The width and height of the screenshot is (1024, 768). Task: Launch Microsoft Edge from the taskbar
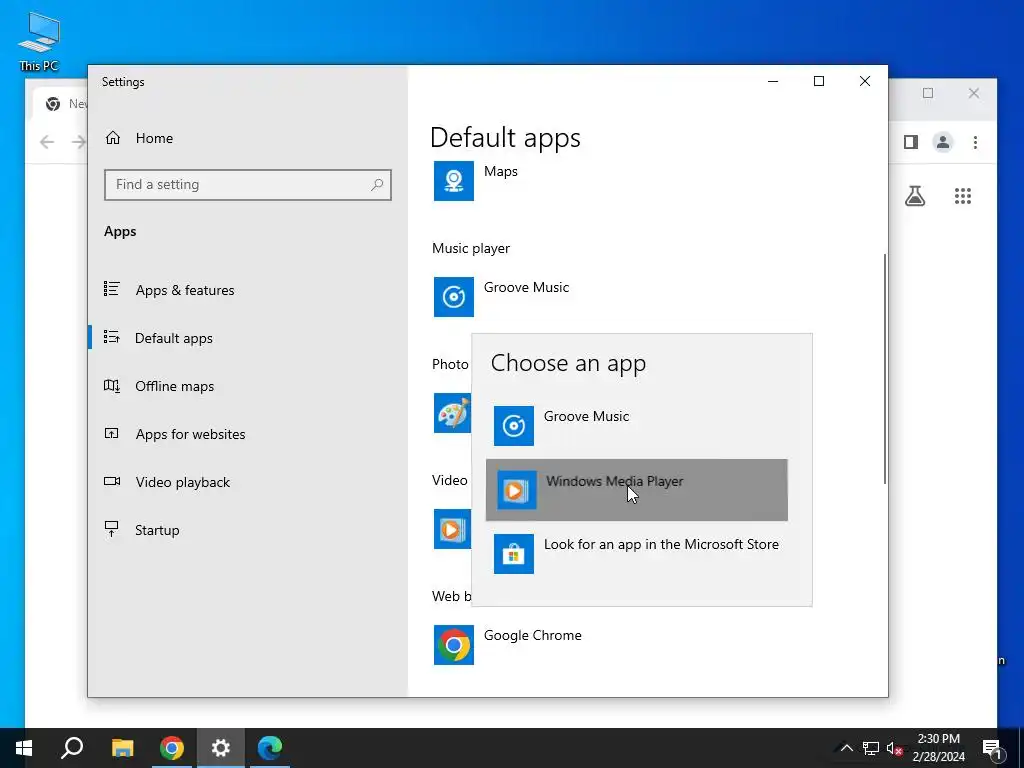coord(270,748)
